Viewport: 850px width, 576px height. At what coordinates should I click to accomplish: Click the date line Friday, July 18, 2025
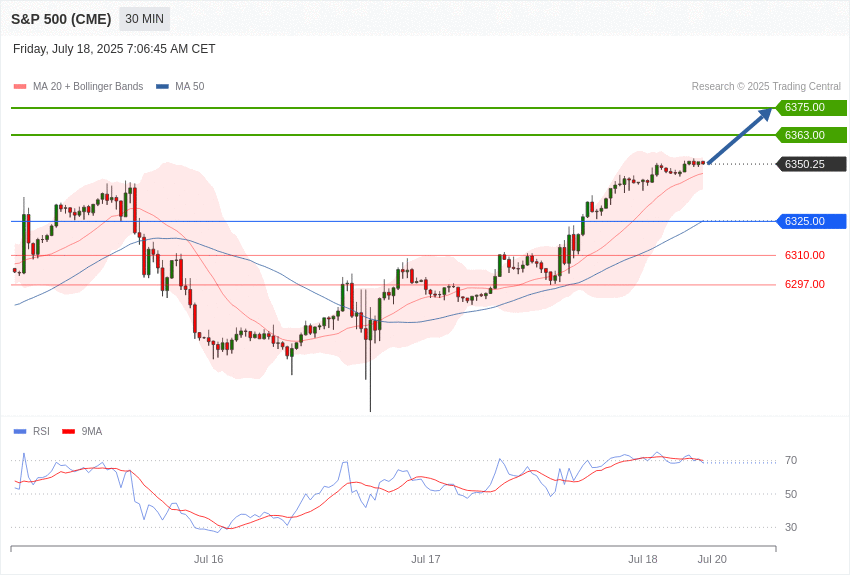point(114,49)
